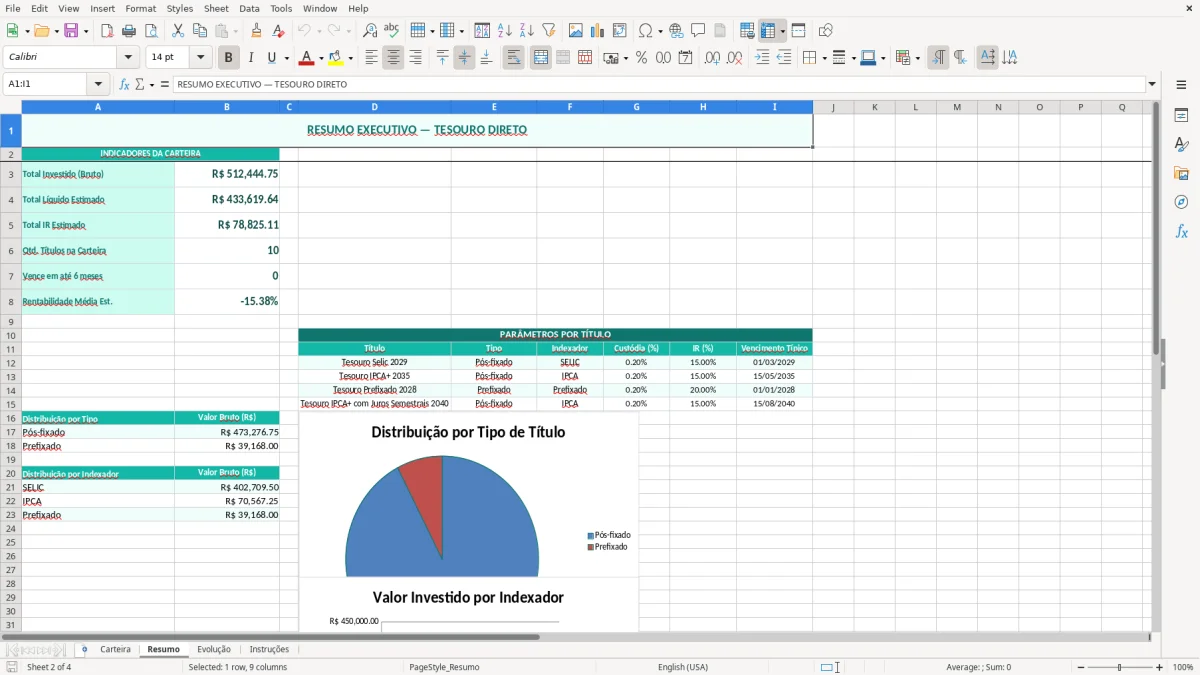Image resolution: width=1200 pixels, height=675 pixels.
Task: Apply the red font color
Action: pos(307,58)
